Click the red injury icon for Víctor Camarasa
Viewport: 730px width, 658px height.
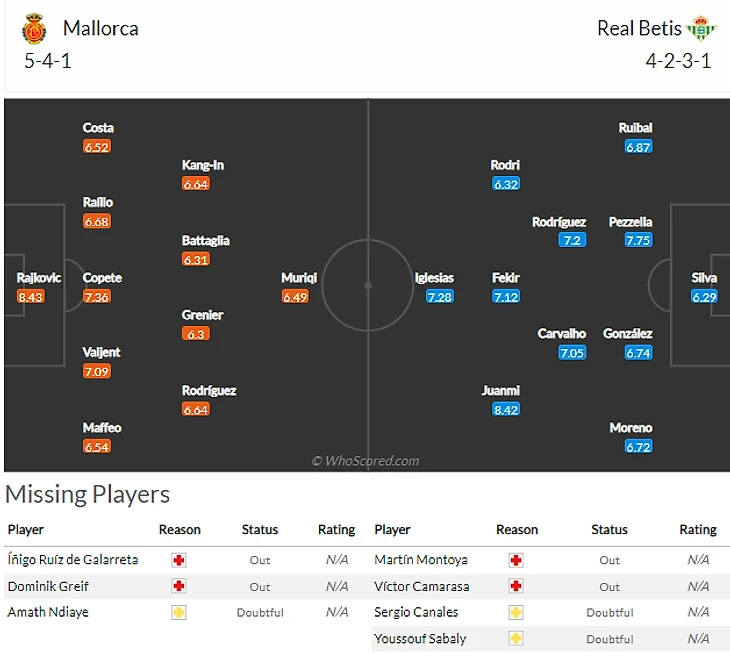(x=516, y=586)
